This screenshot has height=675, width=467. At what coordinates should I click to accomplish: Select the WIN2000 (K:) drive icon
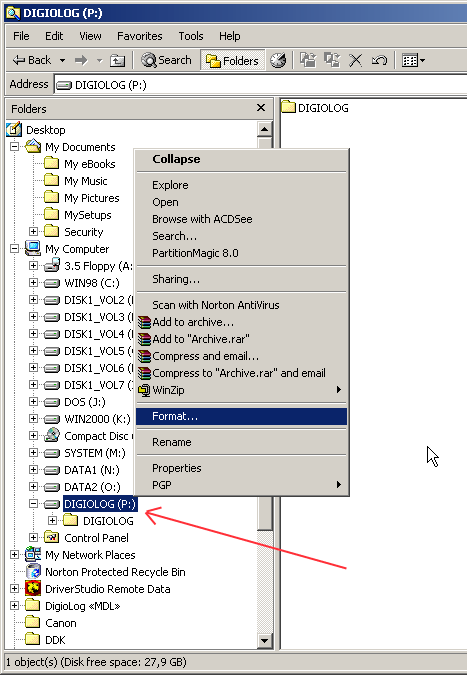tap(52, 419)
